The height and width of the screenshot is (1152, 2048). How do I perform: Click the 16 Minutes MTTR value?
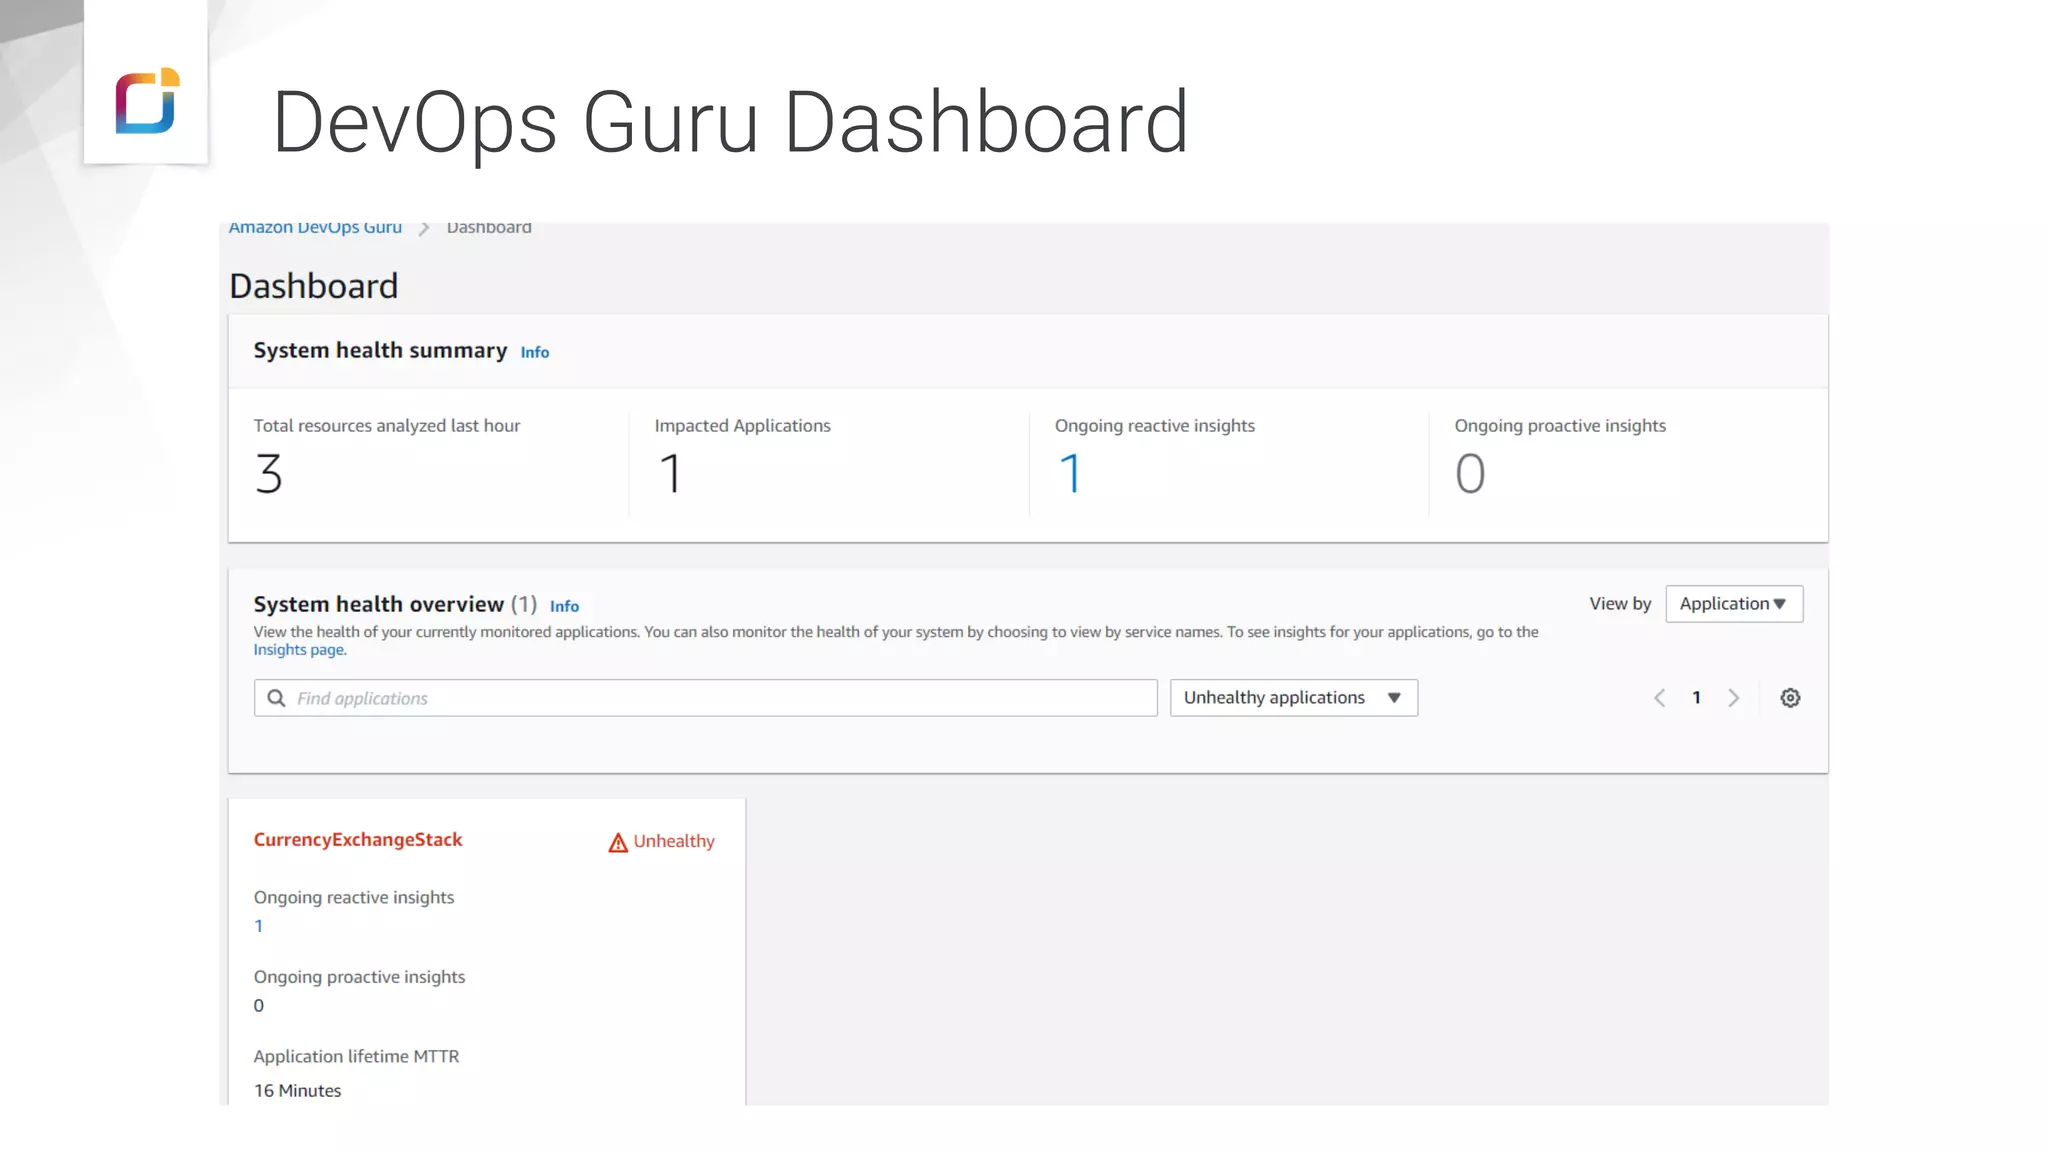point(297,1091)
